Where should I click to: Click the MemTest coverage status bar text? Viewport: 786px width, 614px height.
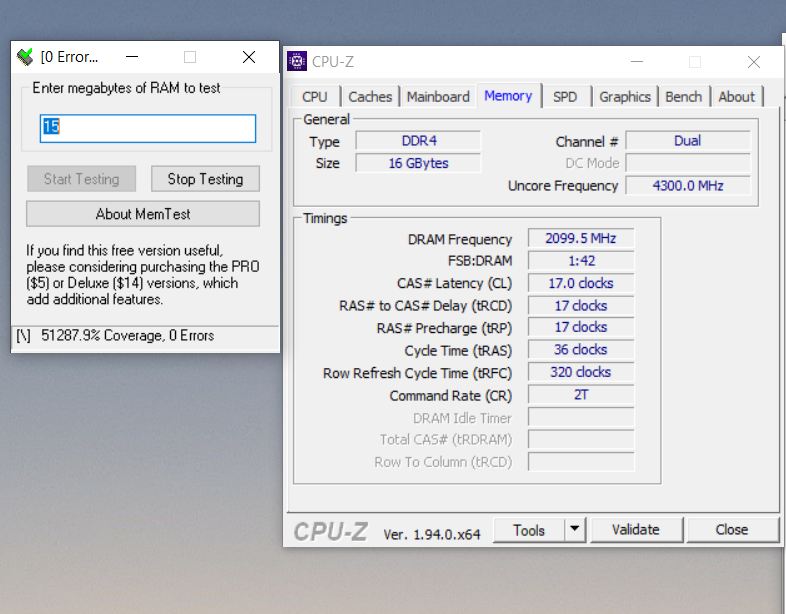click(x=127, y=335)
